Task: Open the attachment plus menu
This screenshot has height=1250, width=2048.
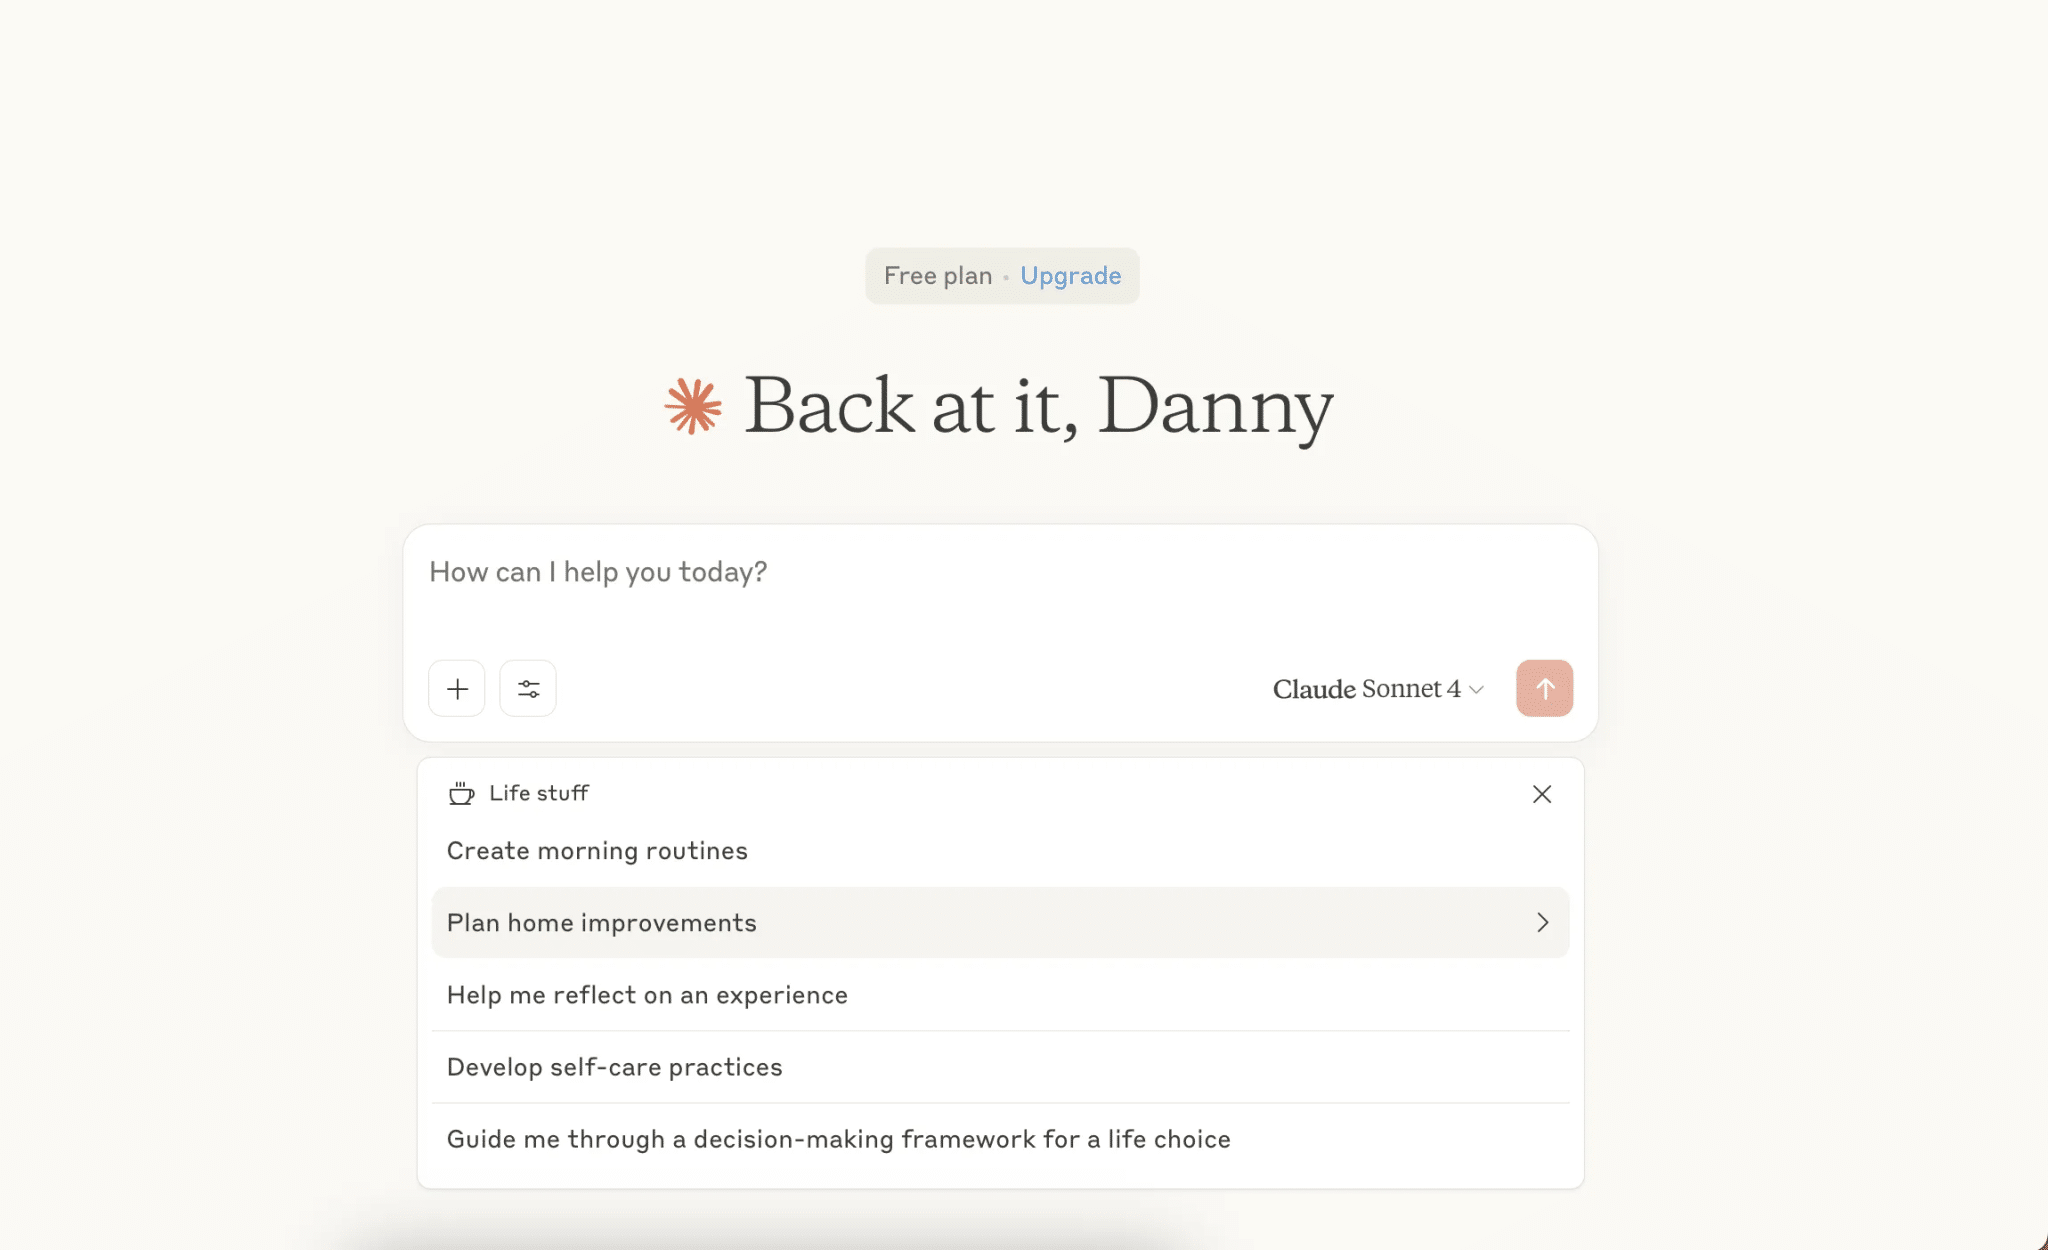Action: [456, 688]
